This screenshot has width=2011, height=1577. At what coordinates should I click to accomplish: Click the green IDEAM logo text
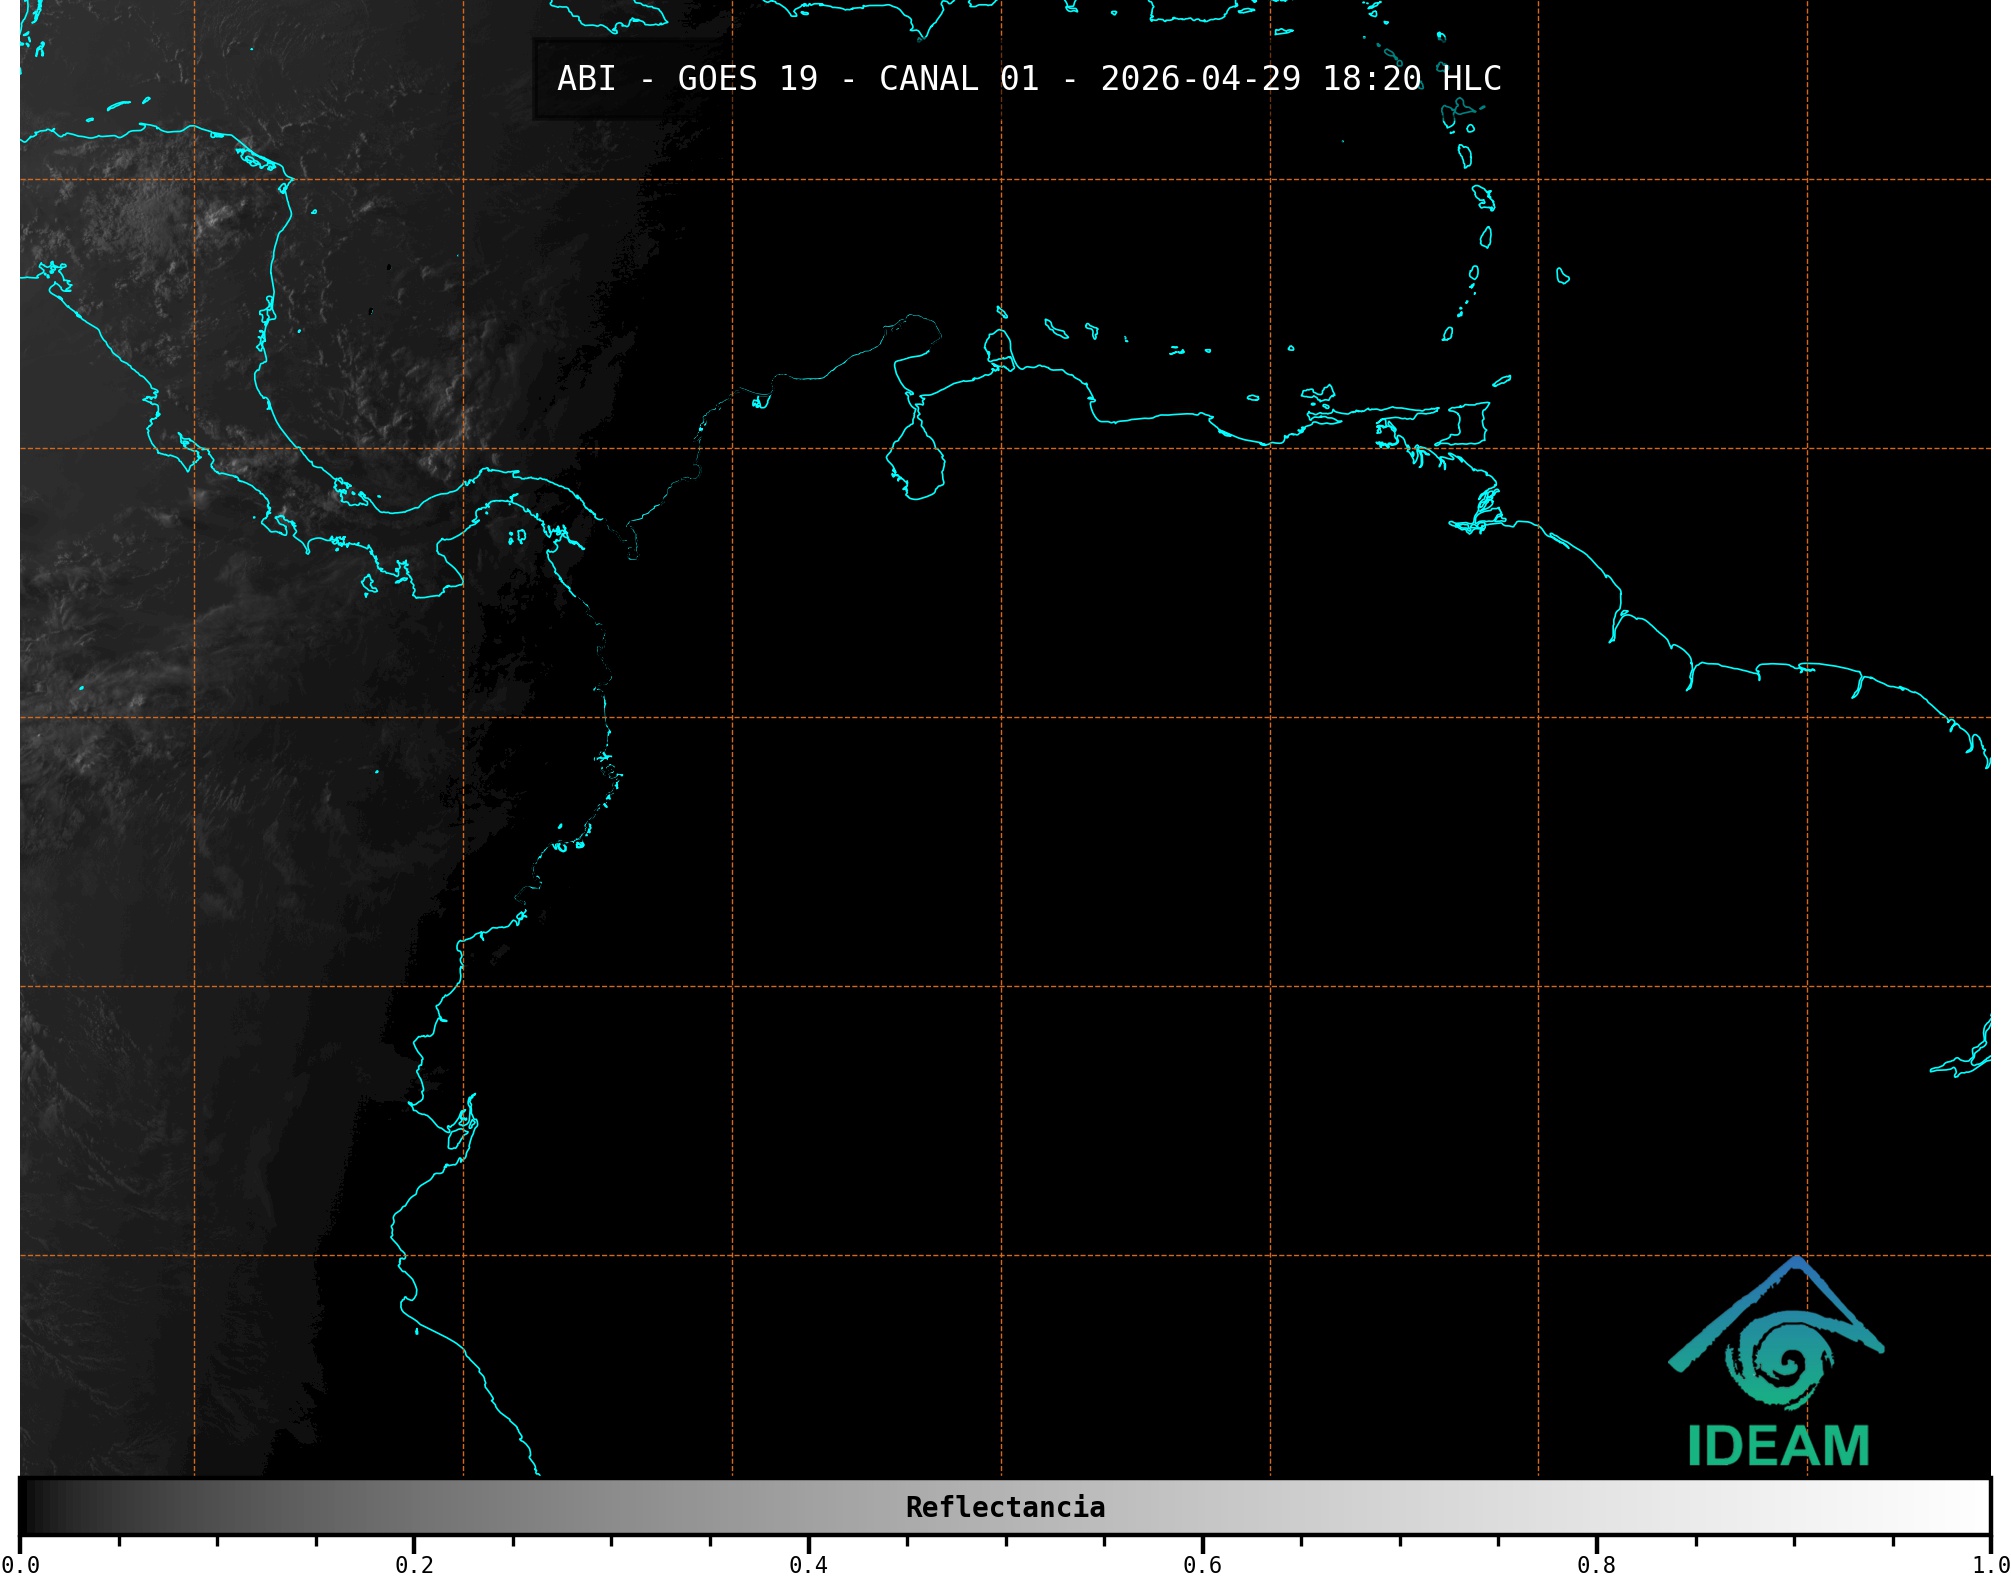pyautogui.click(x=1778, y=1446)
